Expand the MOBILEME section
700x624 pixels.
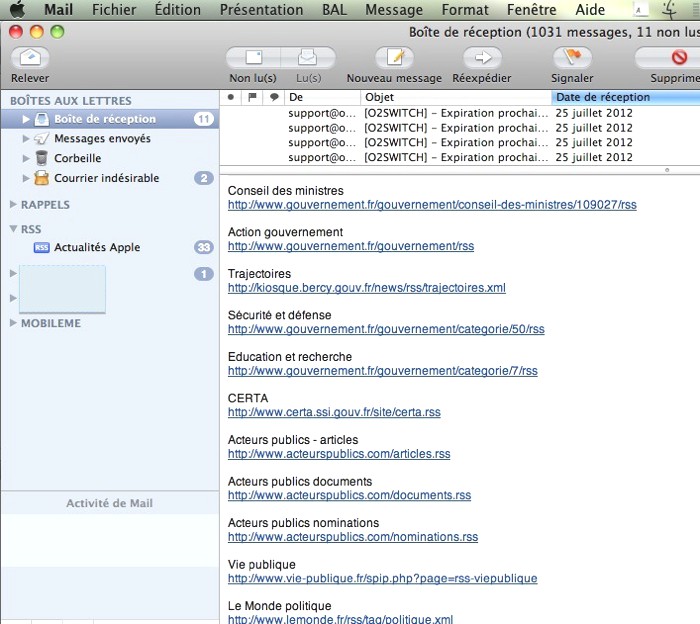pos(13,323)
